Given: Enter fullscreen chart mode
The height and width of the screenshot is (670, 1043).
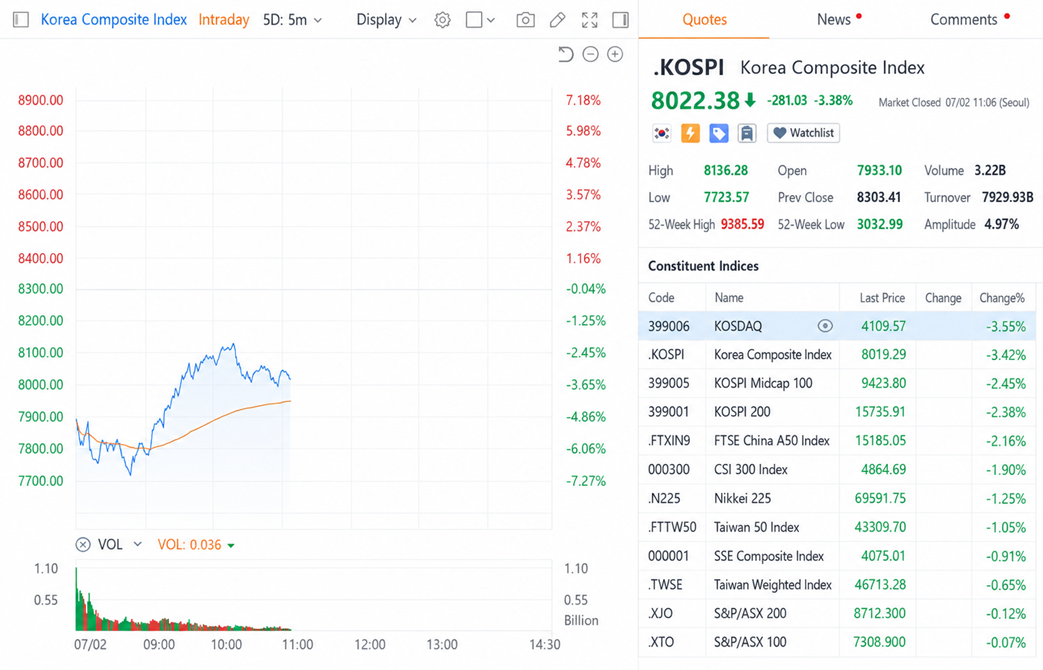Looking at the screenshot, I should tap(589, 20).
